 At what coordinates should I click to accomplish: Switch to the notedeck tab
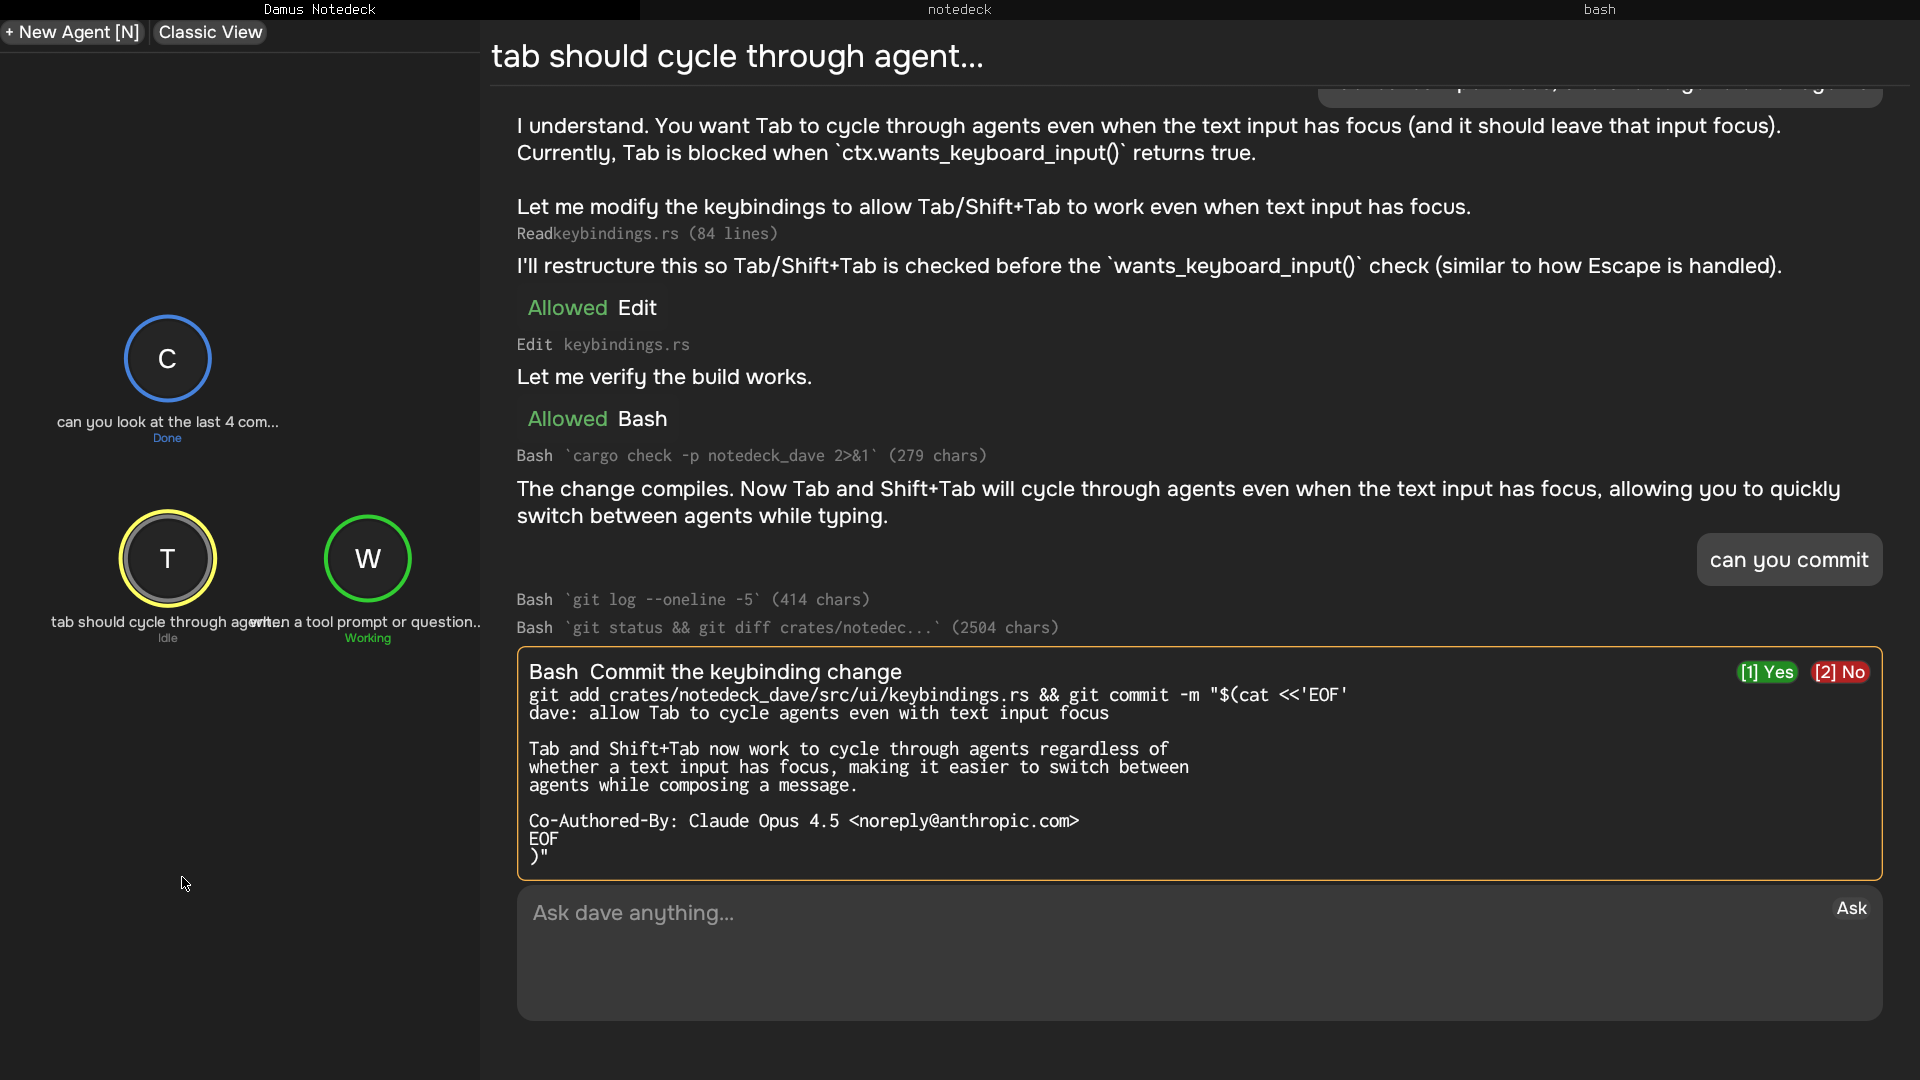(959, 9)
